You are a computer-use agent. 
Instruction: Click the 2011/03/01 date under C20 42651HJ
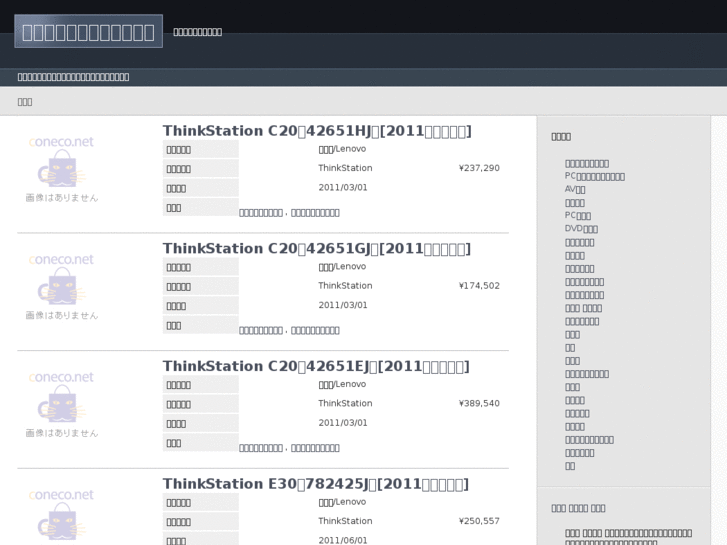pyautogui.click(x=343, y=187)
